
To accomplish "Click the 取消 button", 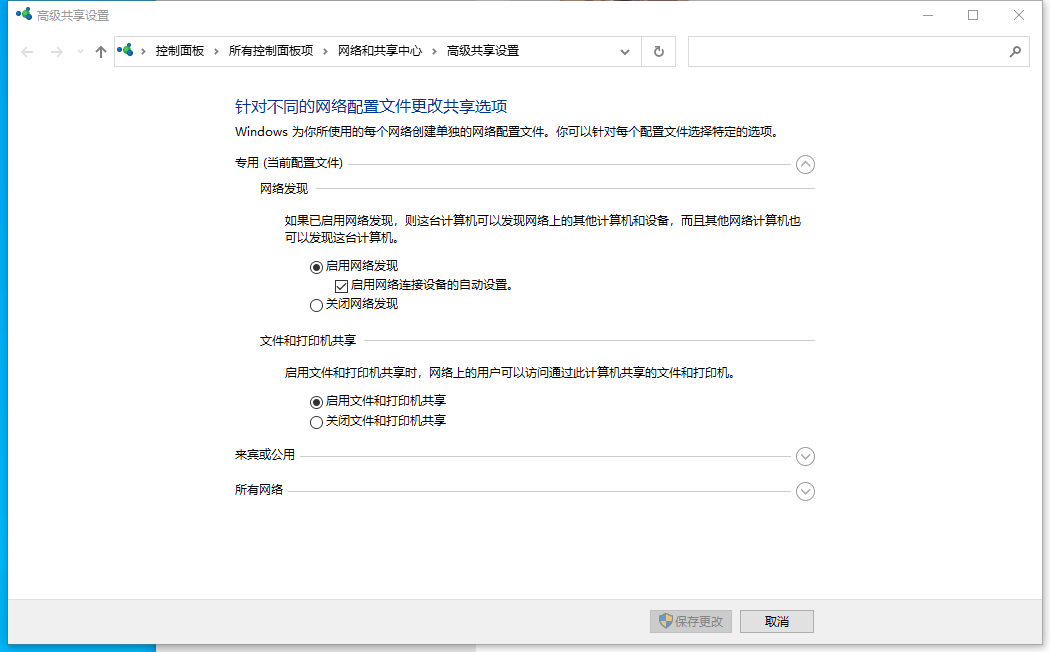I will [777, 621].
